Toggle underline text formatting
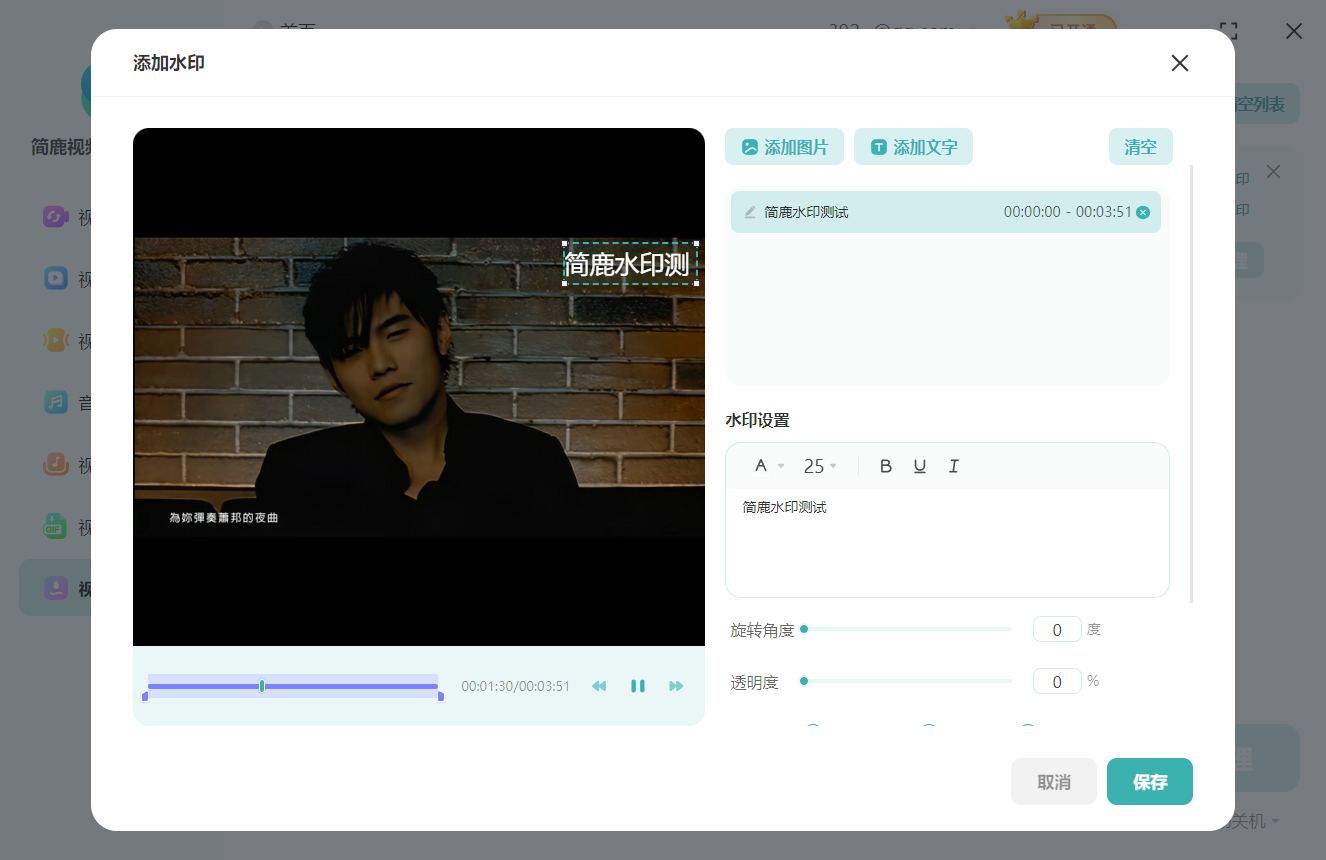The image size is (1326, 860). (x=919, y=466)
